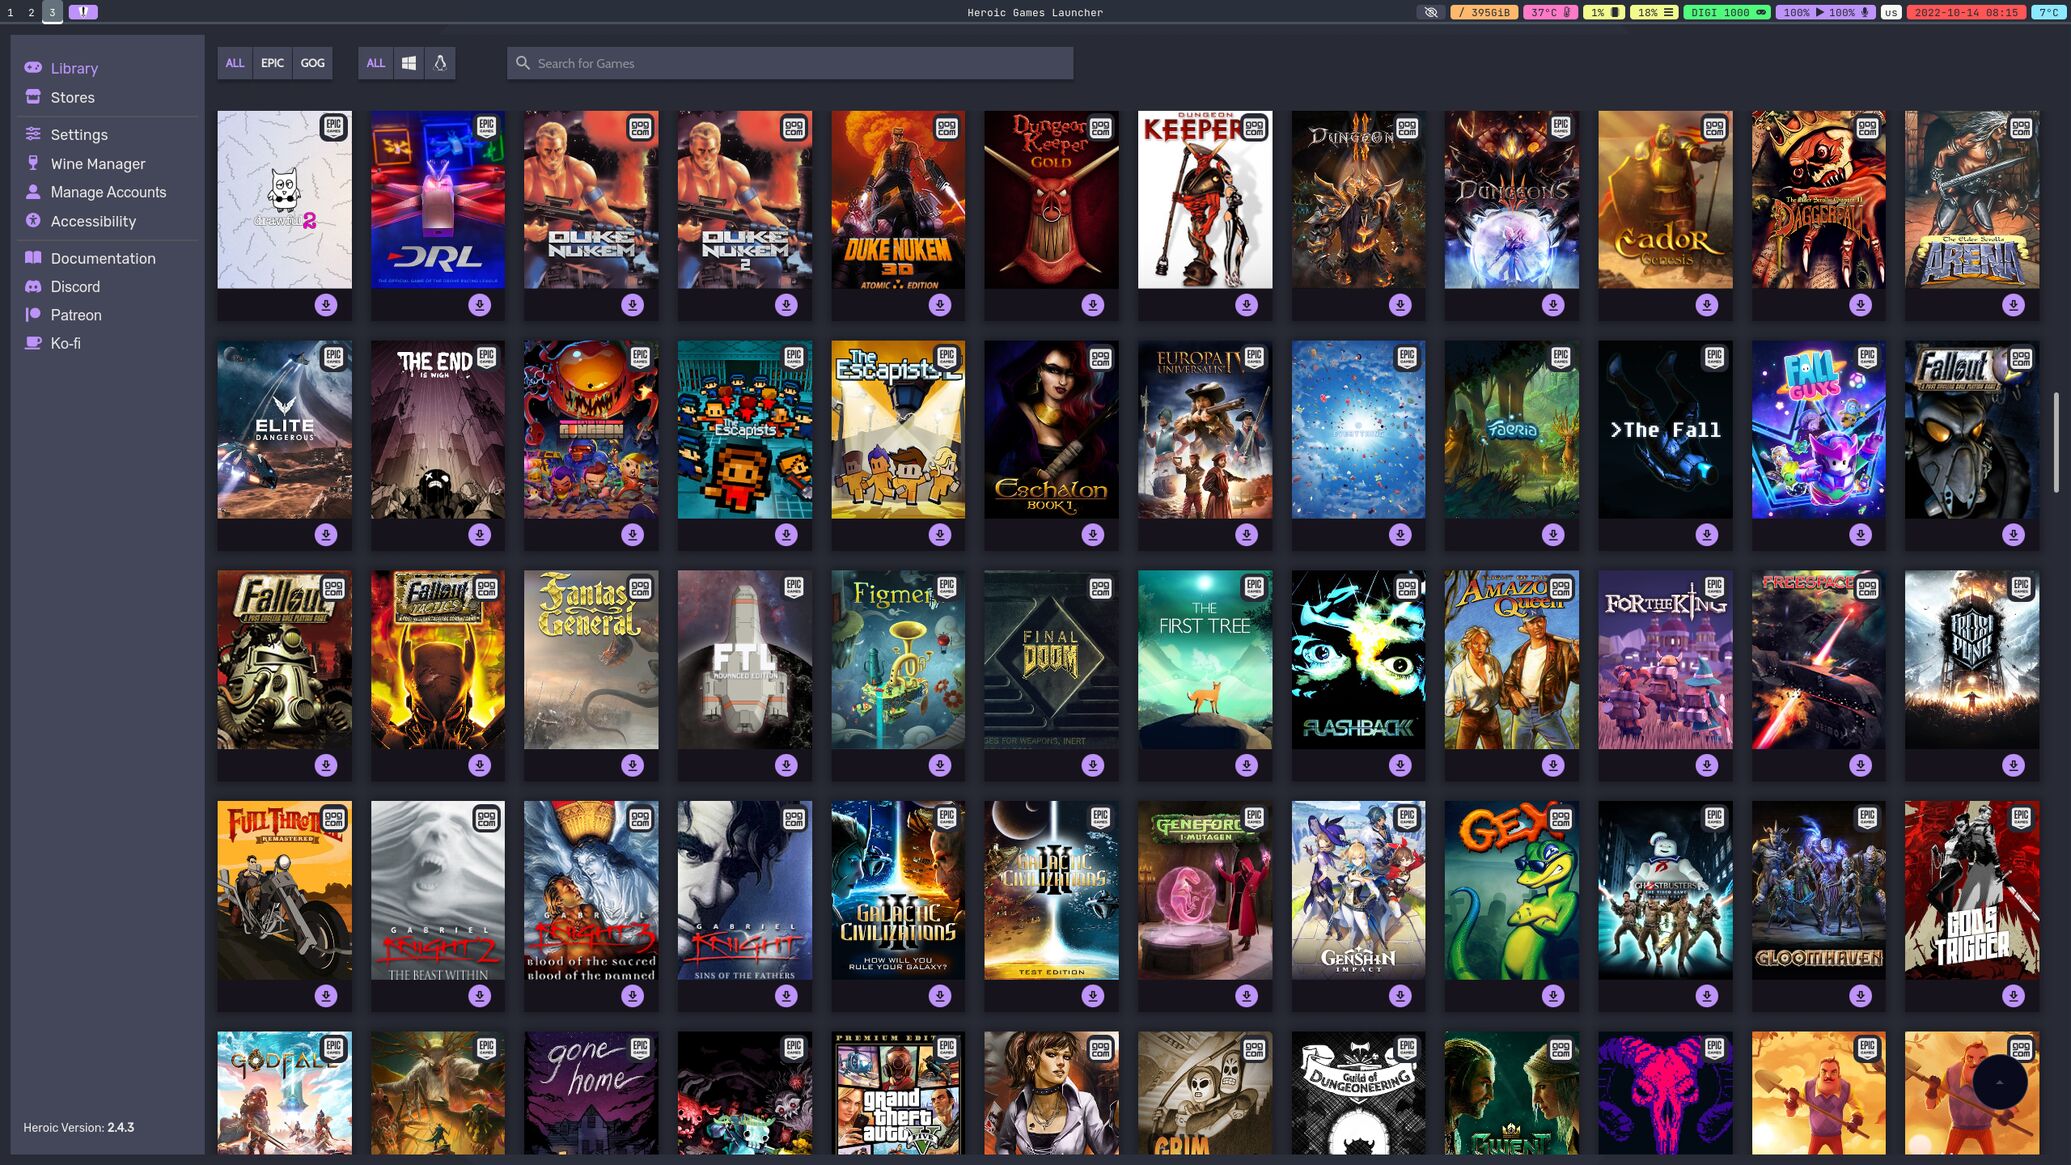This screenshot has height=1165, width=2071.
Task: Download Final Doom
Action: (1093, 765)
